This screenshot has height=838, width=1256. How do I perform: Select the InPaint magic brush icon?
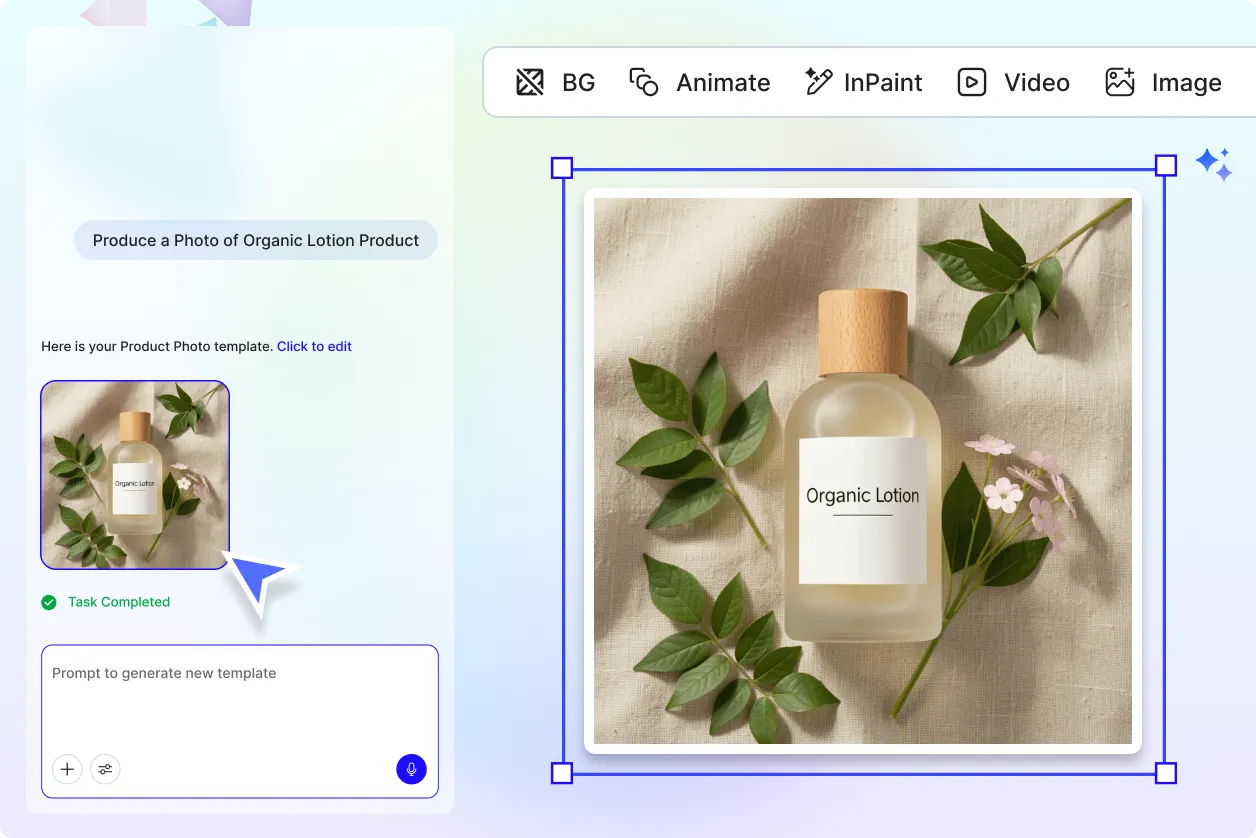coord(819,82)
